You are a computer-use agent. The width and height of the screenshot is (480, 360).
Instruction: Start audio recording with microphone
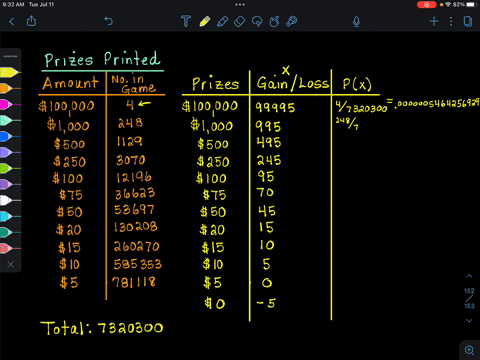pyautogui.click(x=356, y=22)
